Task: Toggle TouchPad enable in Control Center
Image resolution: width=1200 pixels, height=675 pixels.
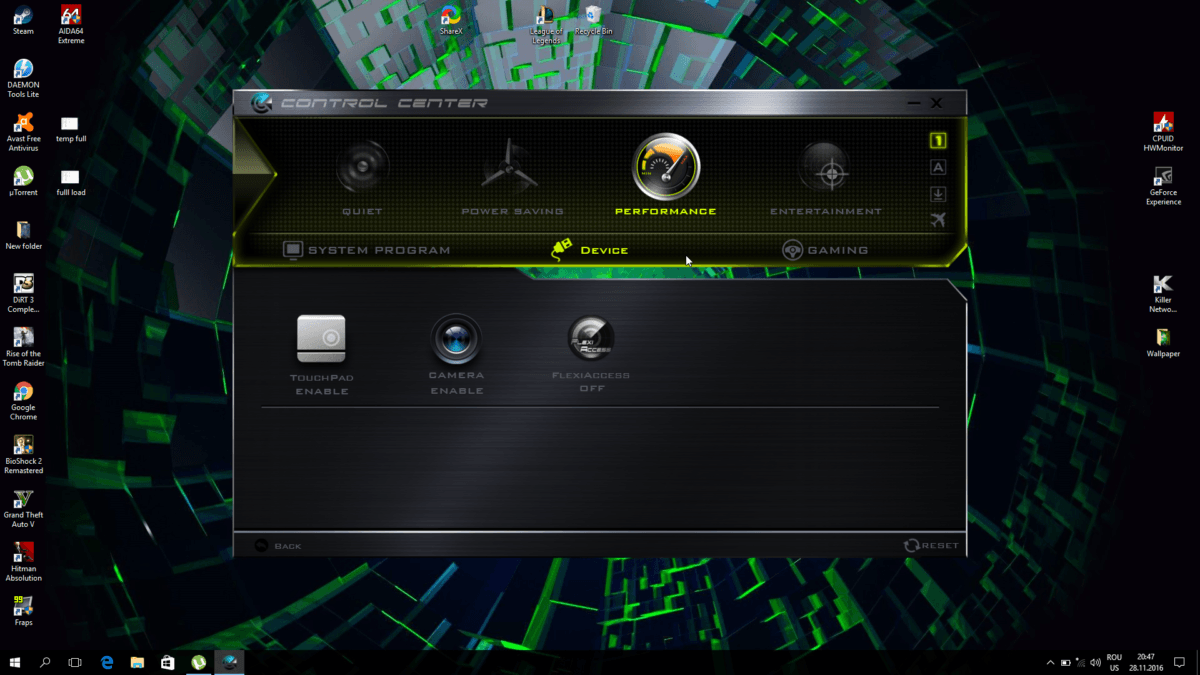Action: point(321,339)
